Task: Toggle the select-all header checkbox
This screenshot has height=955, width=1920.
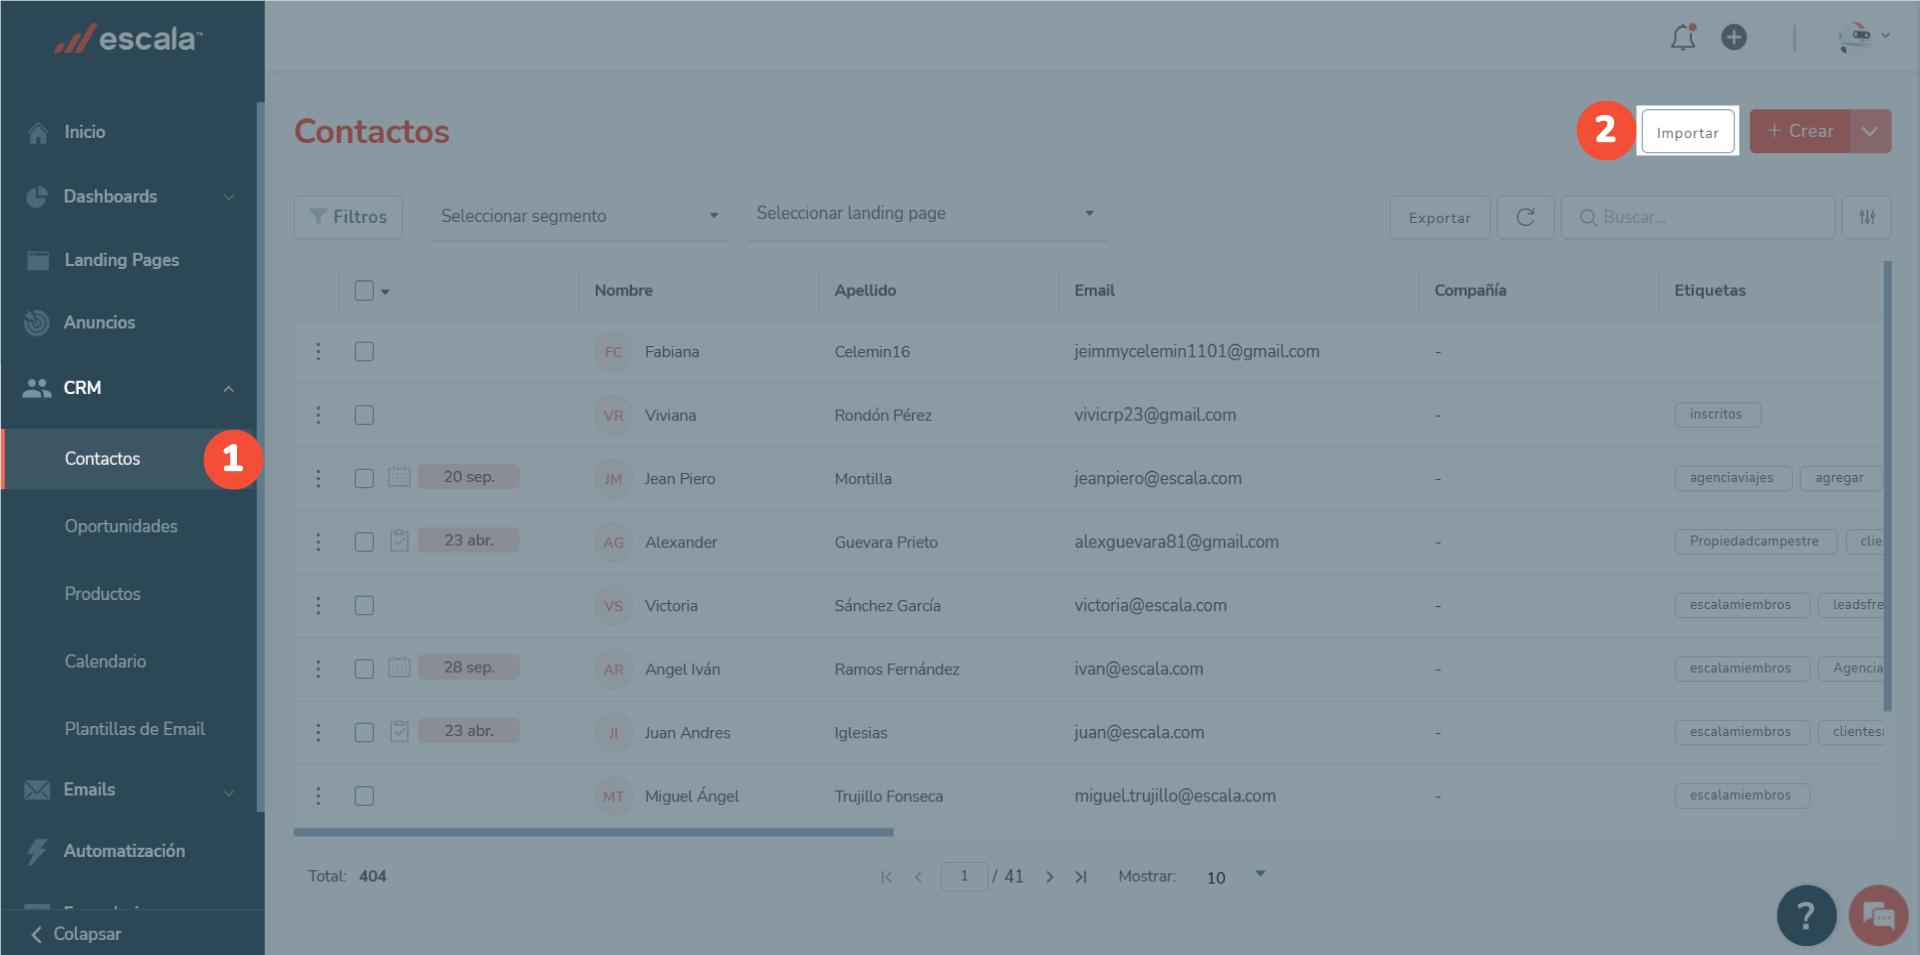Action: (x=364, y=291)
